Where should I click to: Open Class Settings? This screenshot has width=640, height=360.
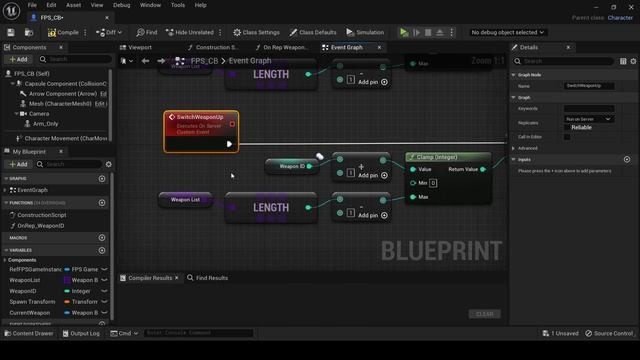(257, 32)
